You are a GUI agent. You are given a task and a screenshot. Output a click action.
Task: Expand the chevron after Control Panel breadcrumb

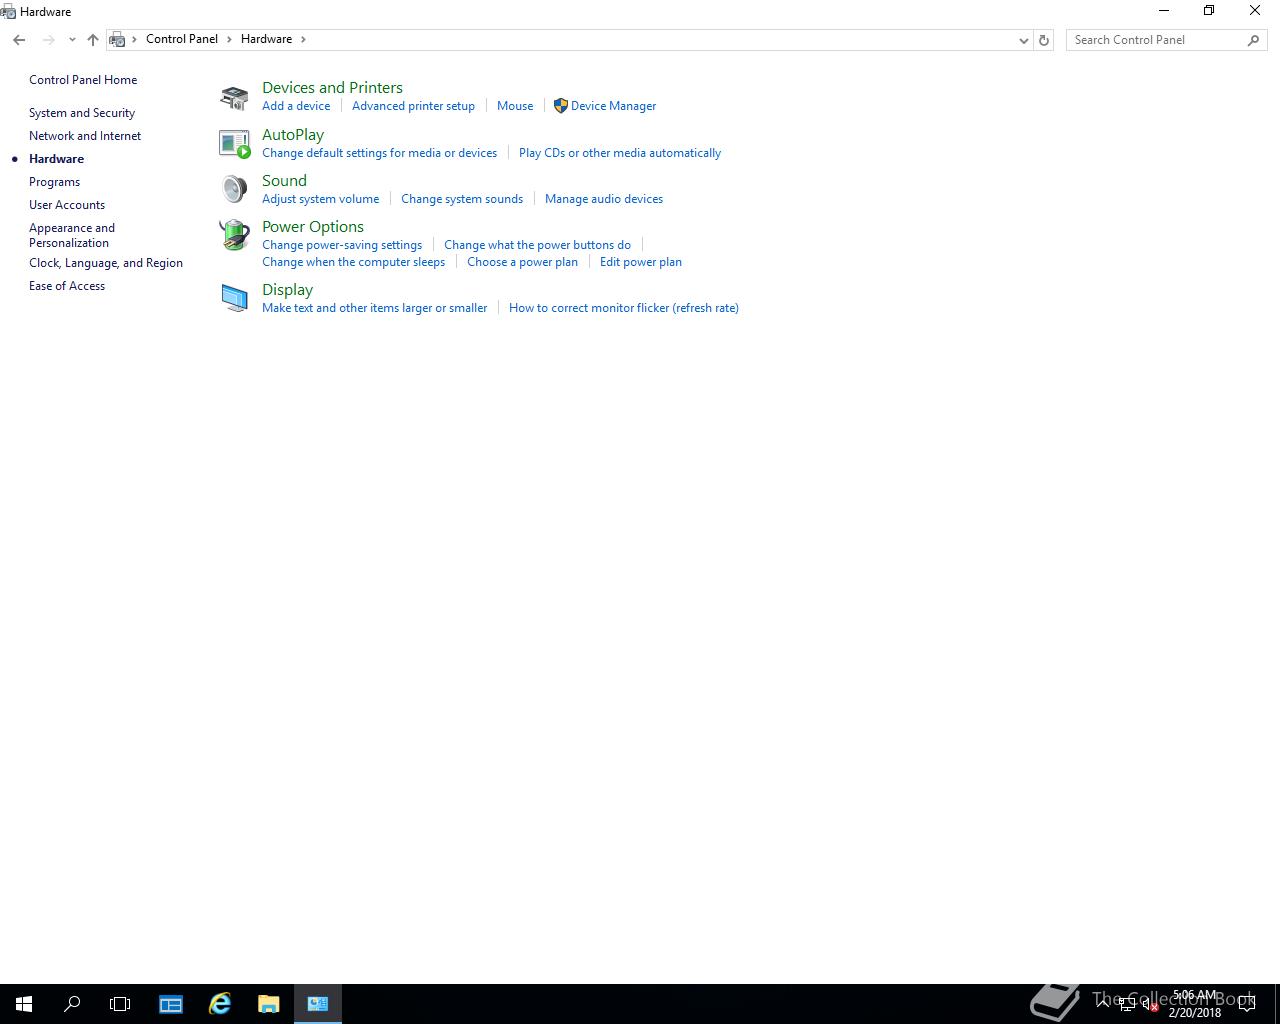coord(229,39)
